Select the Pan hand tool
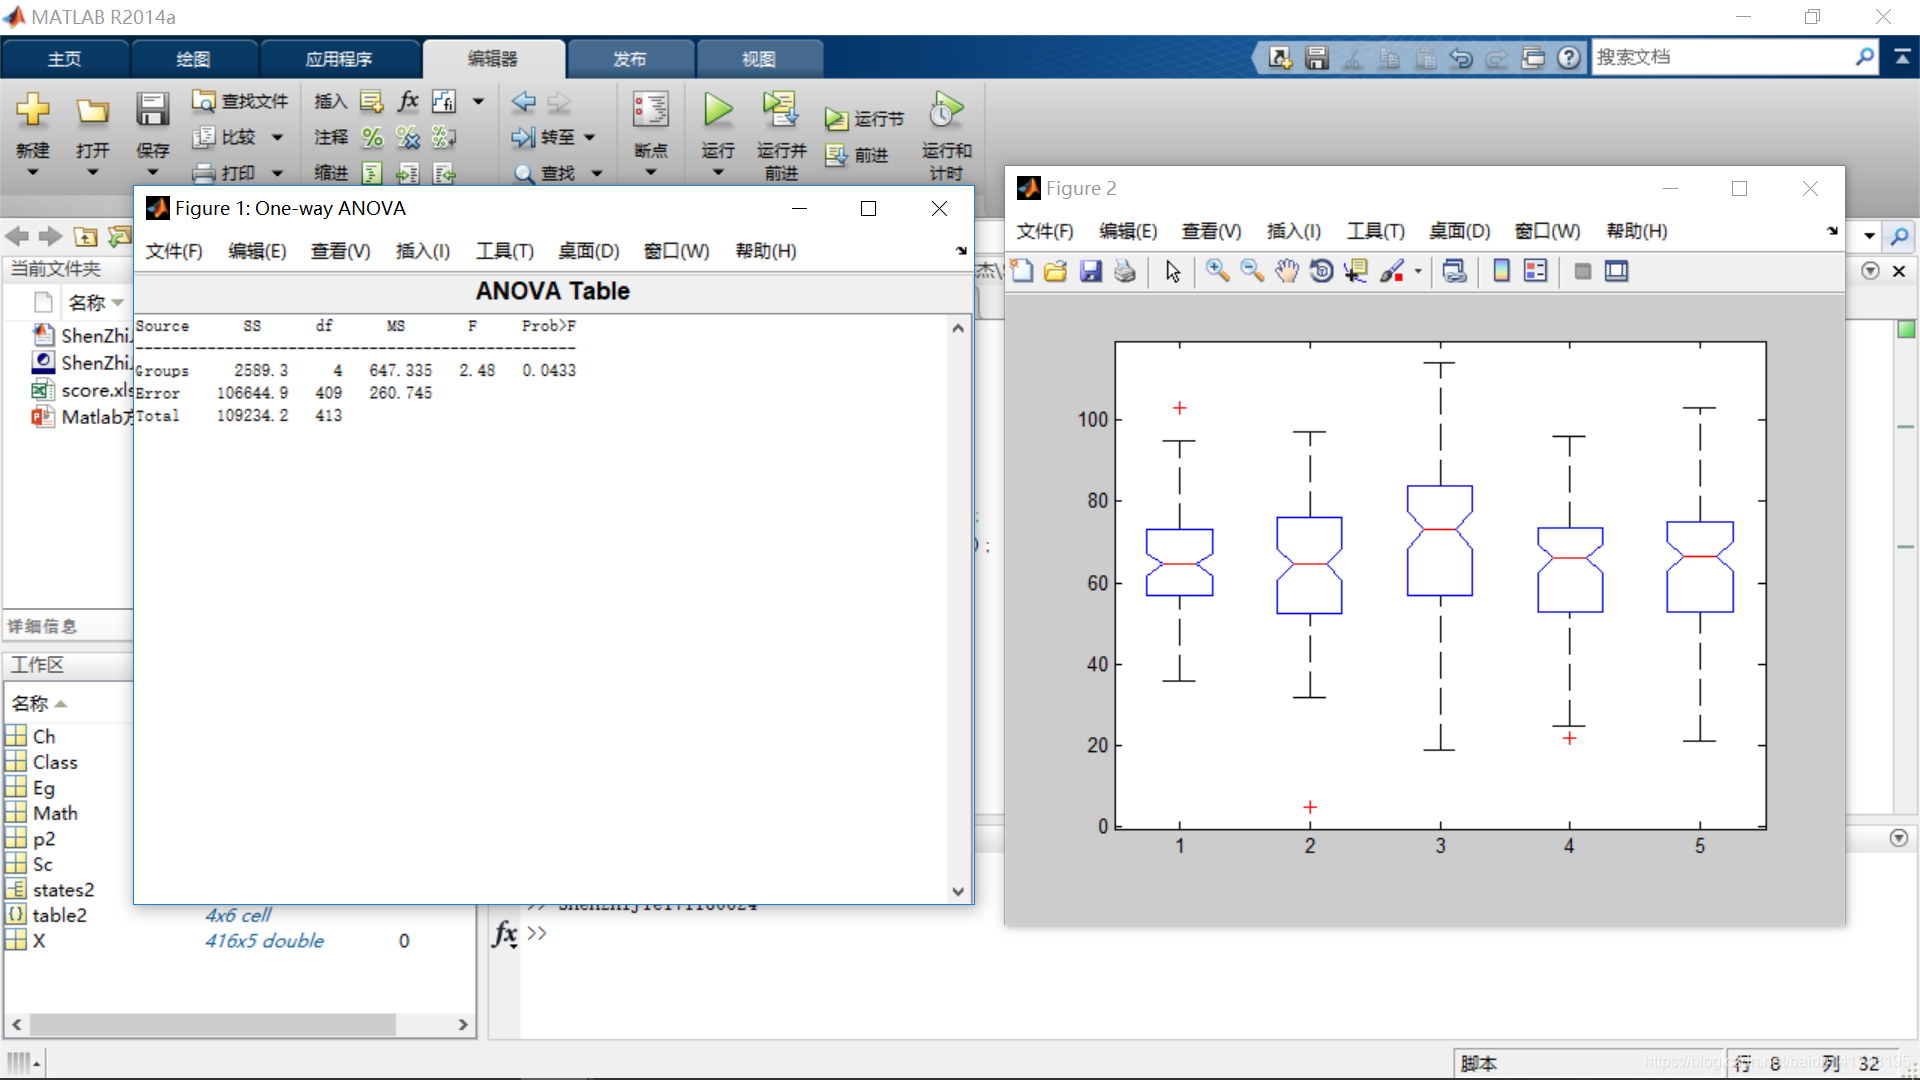 (x=1287, y=271)
